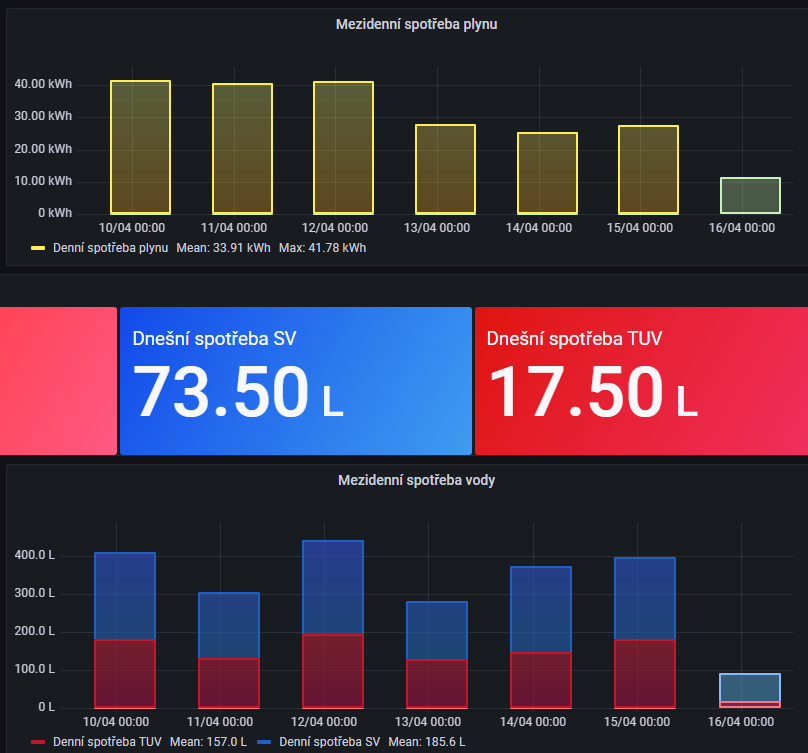
Task: Open the 'Dnešní spotřeba SV' panel menu
Action: [x=216, y=338]
